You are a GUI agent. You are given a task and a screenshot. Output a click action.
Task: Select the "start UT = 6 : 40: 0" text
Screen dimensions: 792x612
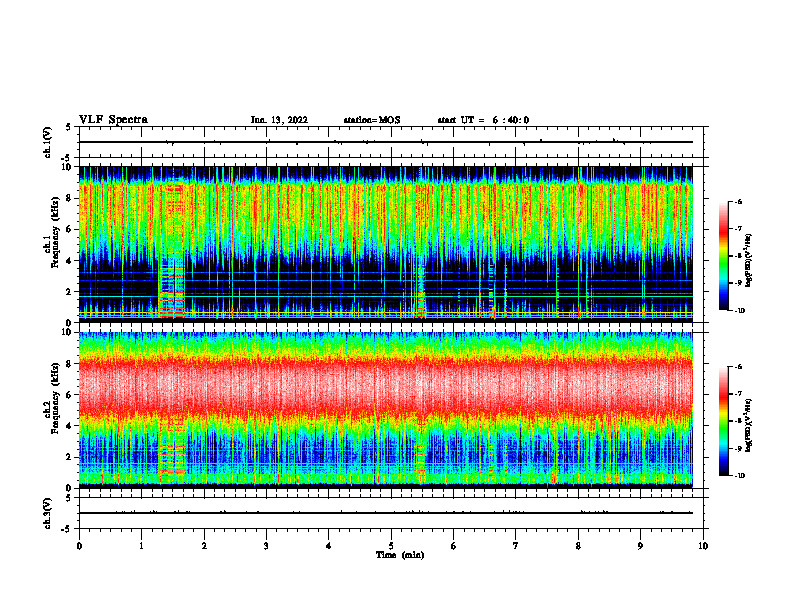(483, 120)
